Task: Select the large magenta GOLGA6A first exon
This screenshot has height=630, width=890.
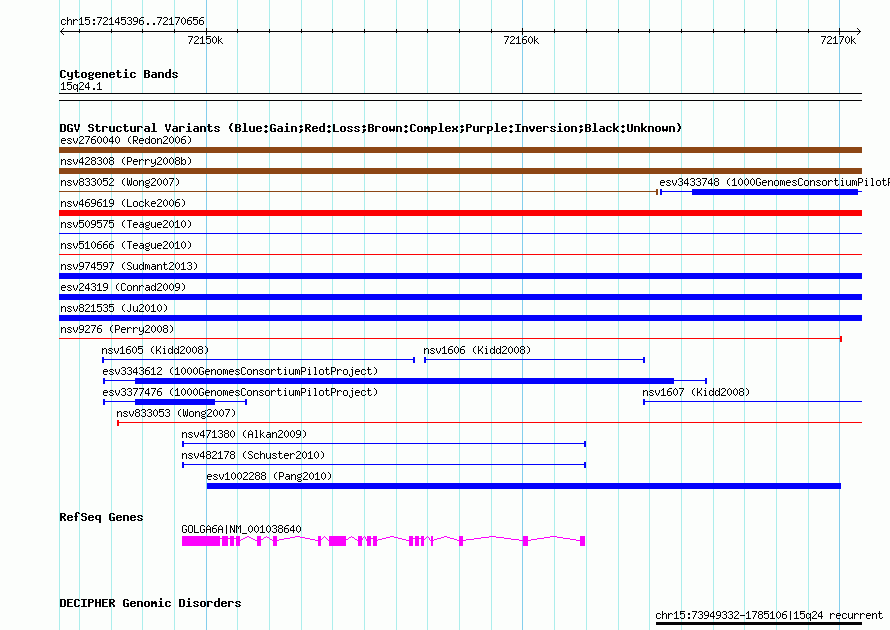Action: (201, 541)
